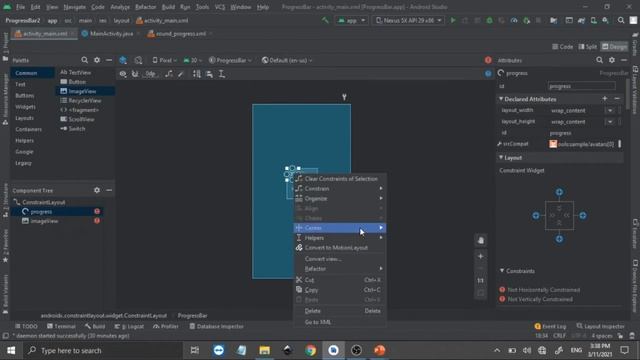Search the Palette with magnifier icon
This screenshot has height=360, width=640.
click(x=84, y=60)
